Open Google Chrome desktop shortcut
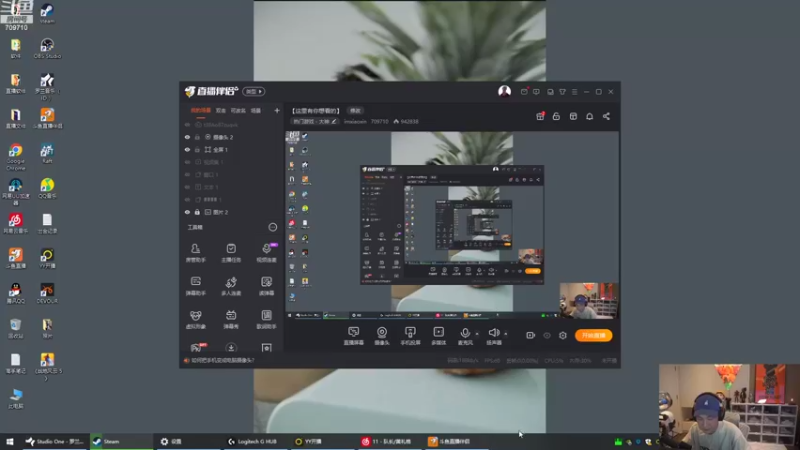The height and width of the screenshot is (450, 800). point(15,157)
